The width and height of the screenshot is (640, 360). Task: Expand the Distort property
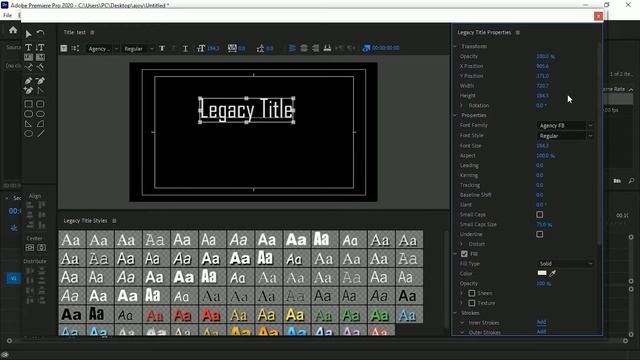(462, 244)
